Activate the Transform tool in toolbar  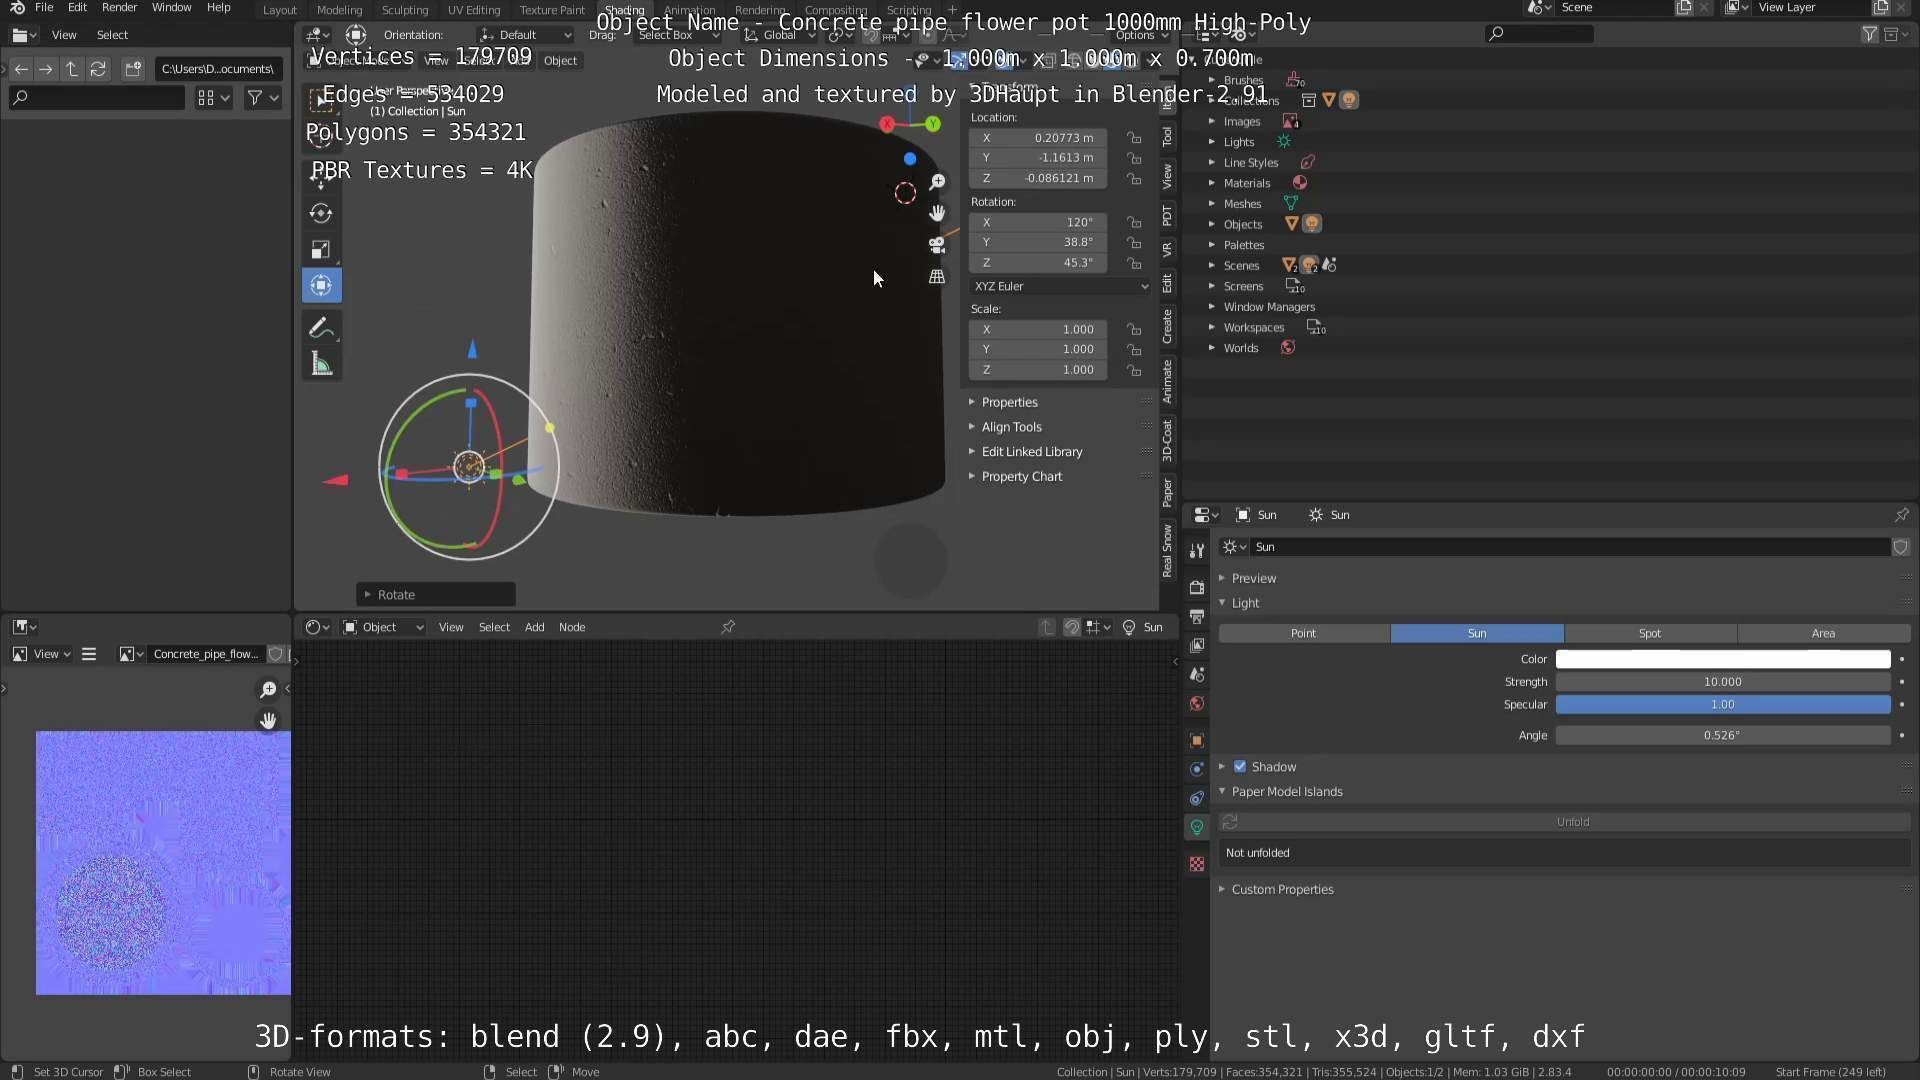pos(321,286)
